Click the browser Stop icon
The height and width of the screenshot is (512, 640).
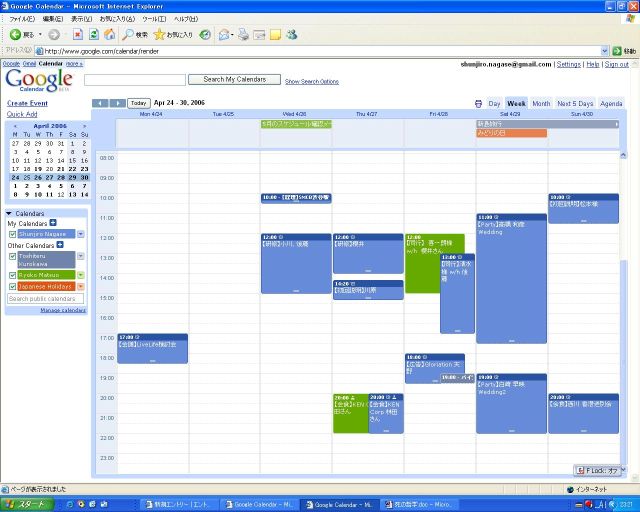click(78, 35)
